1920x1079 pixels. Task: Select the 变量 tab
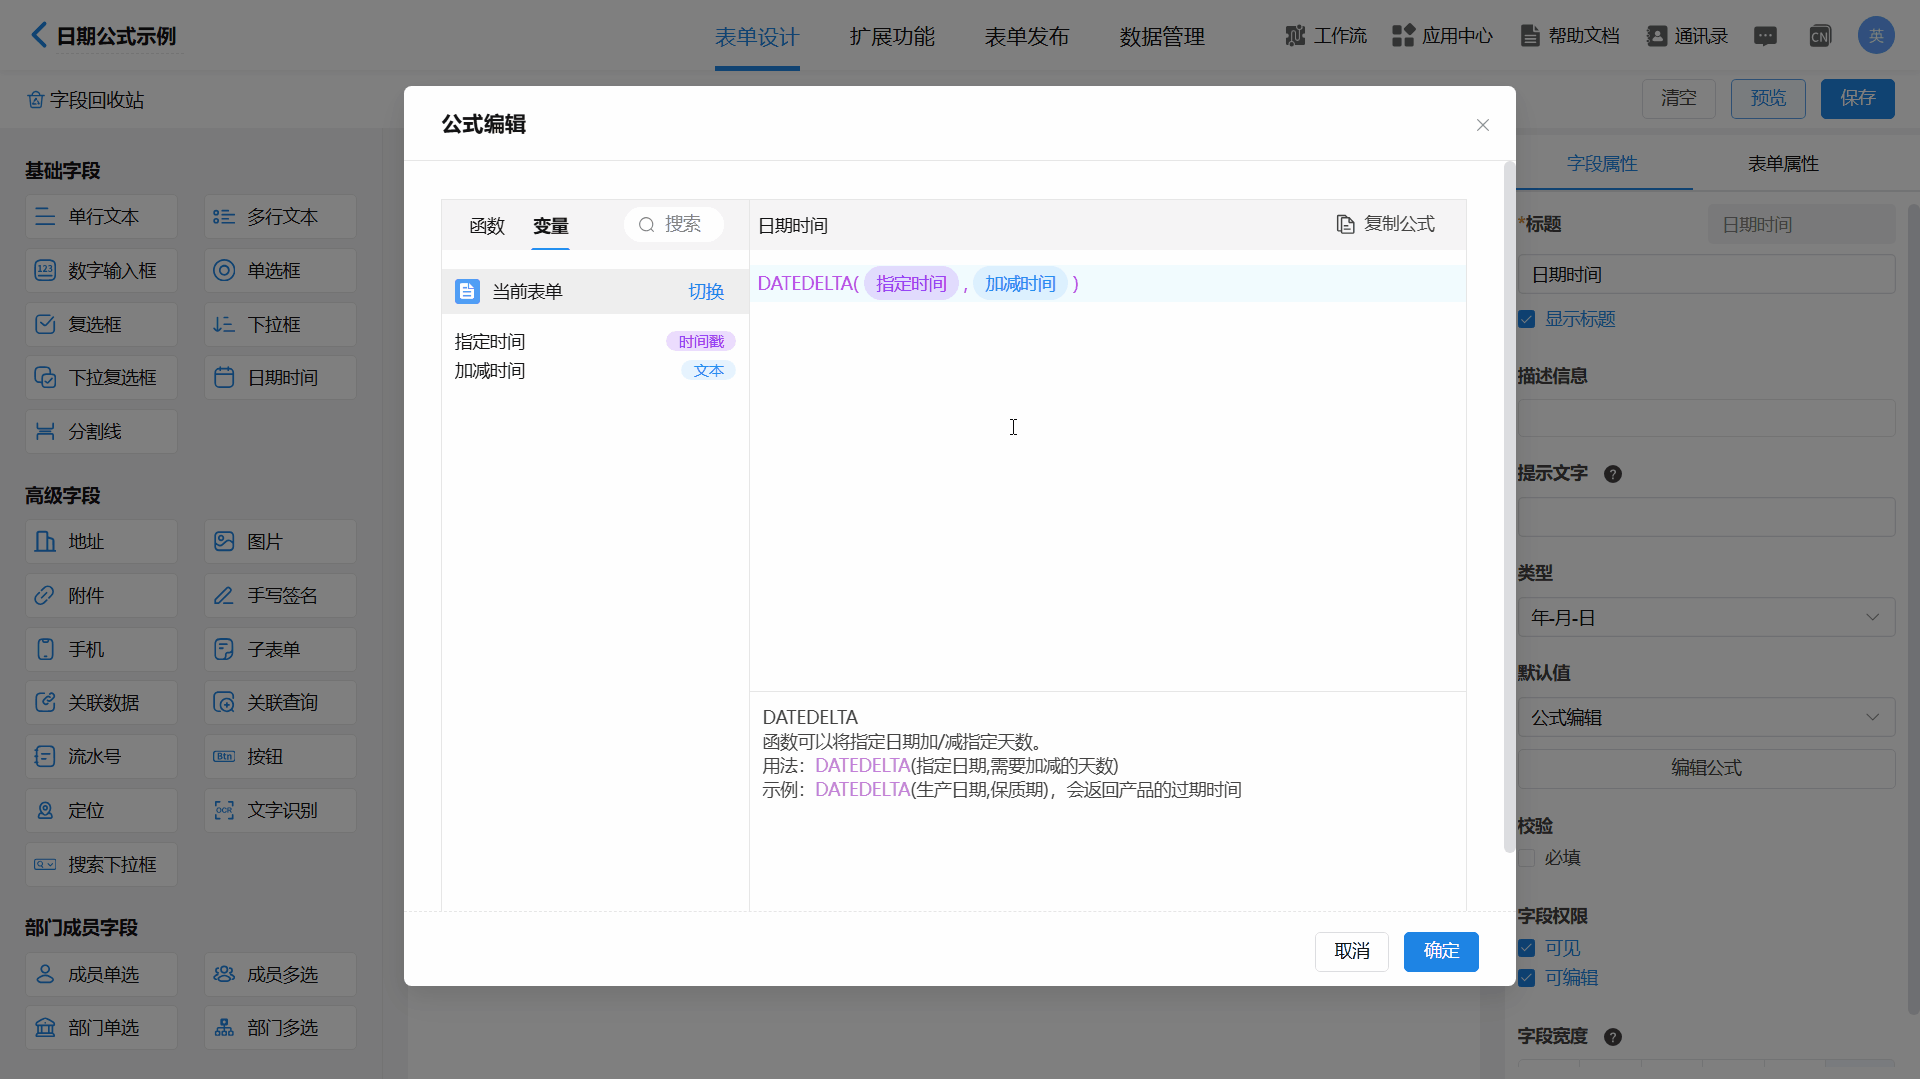551,226
